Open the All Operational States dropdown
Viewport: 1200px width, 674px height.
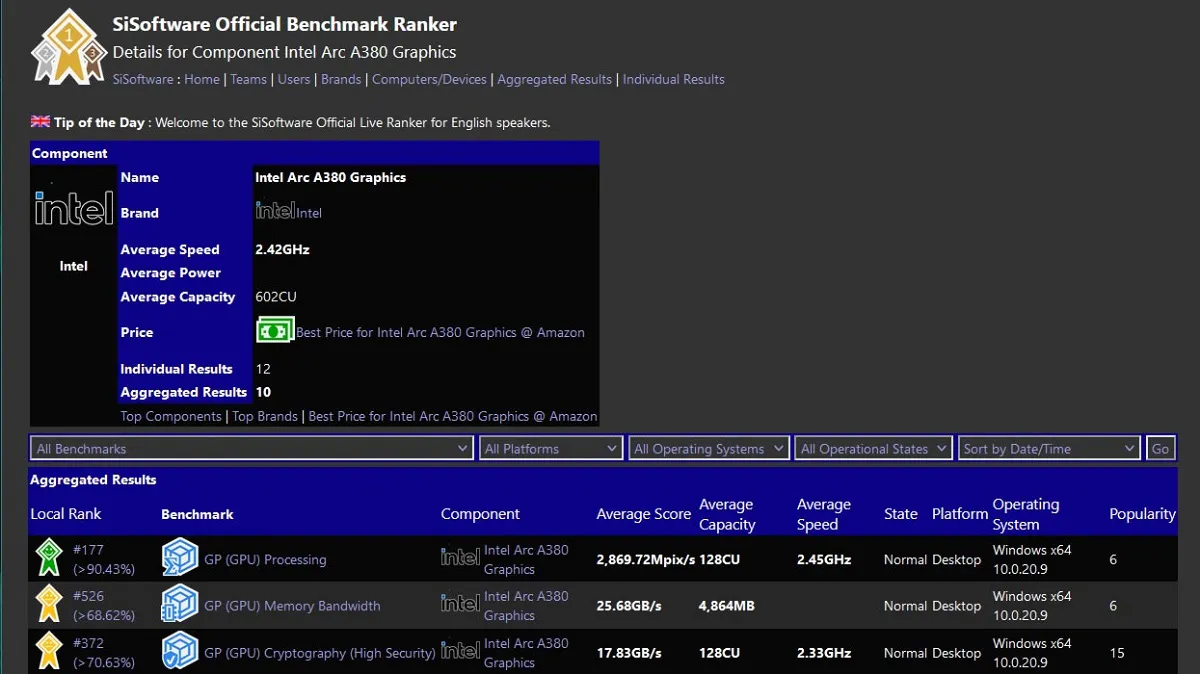(874, 449)
